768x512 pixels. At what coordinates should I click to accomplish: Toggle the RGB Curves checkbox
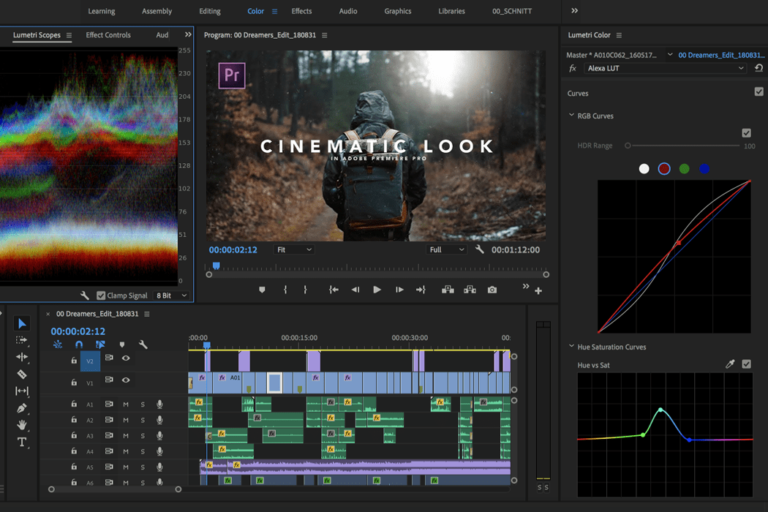tap(746, 133)
